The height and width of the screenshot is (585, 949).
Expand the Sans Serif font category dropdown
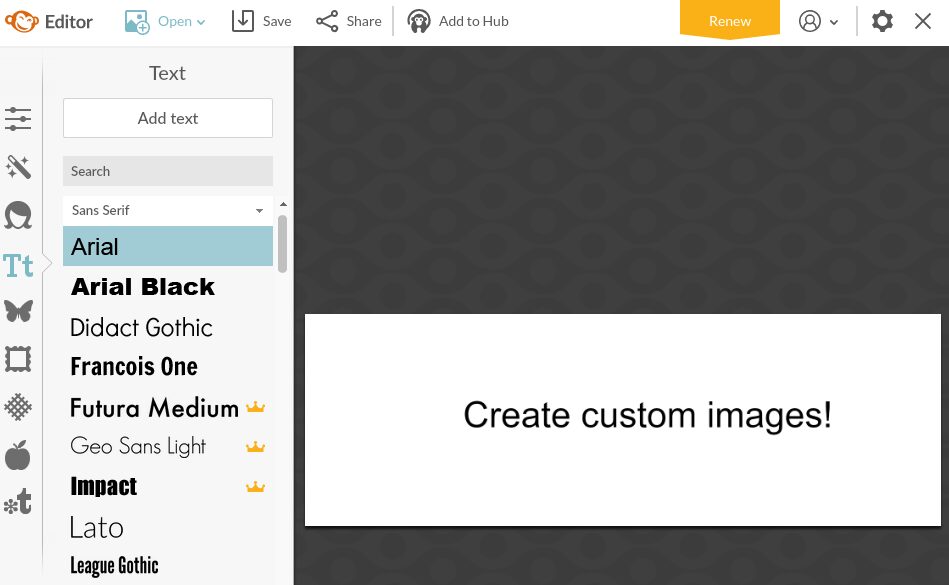tap(168, 211)
